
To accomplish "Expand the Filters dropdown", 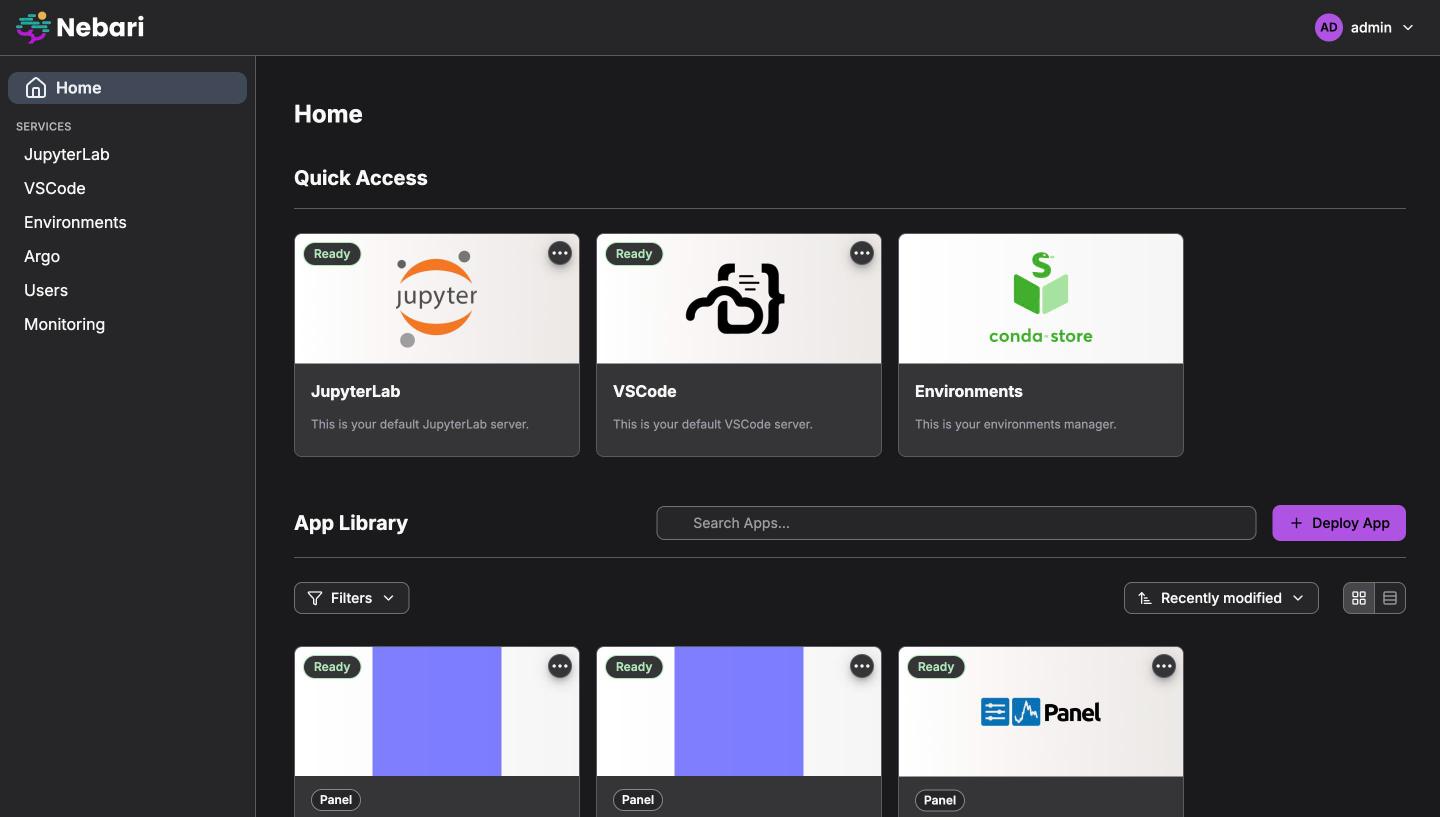I will coord(352,598).
